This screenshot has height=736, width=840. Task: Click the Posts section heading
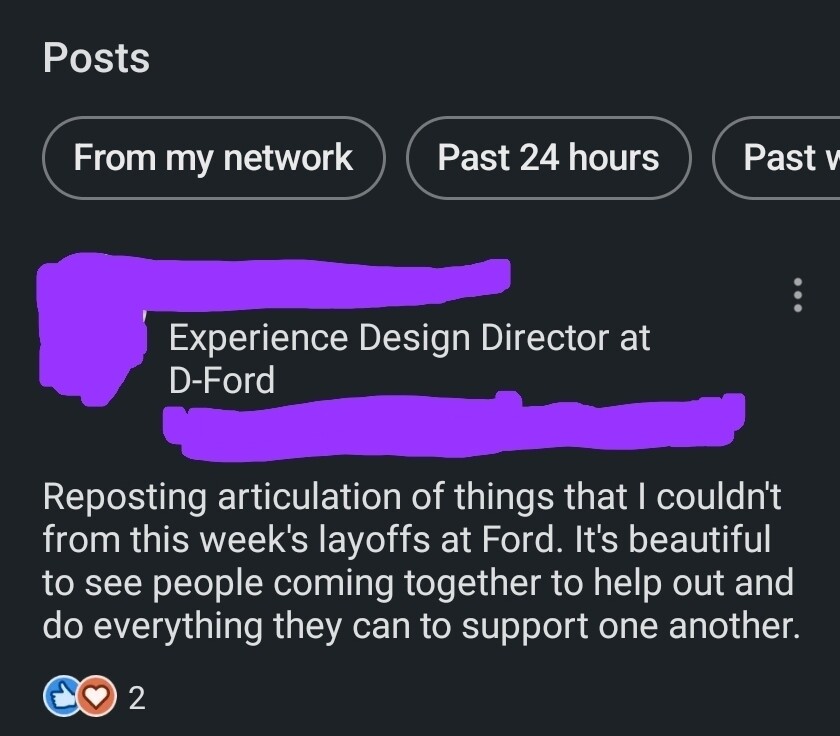tap(96, 58)
